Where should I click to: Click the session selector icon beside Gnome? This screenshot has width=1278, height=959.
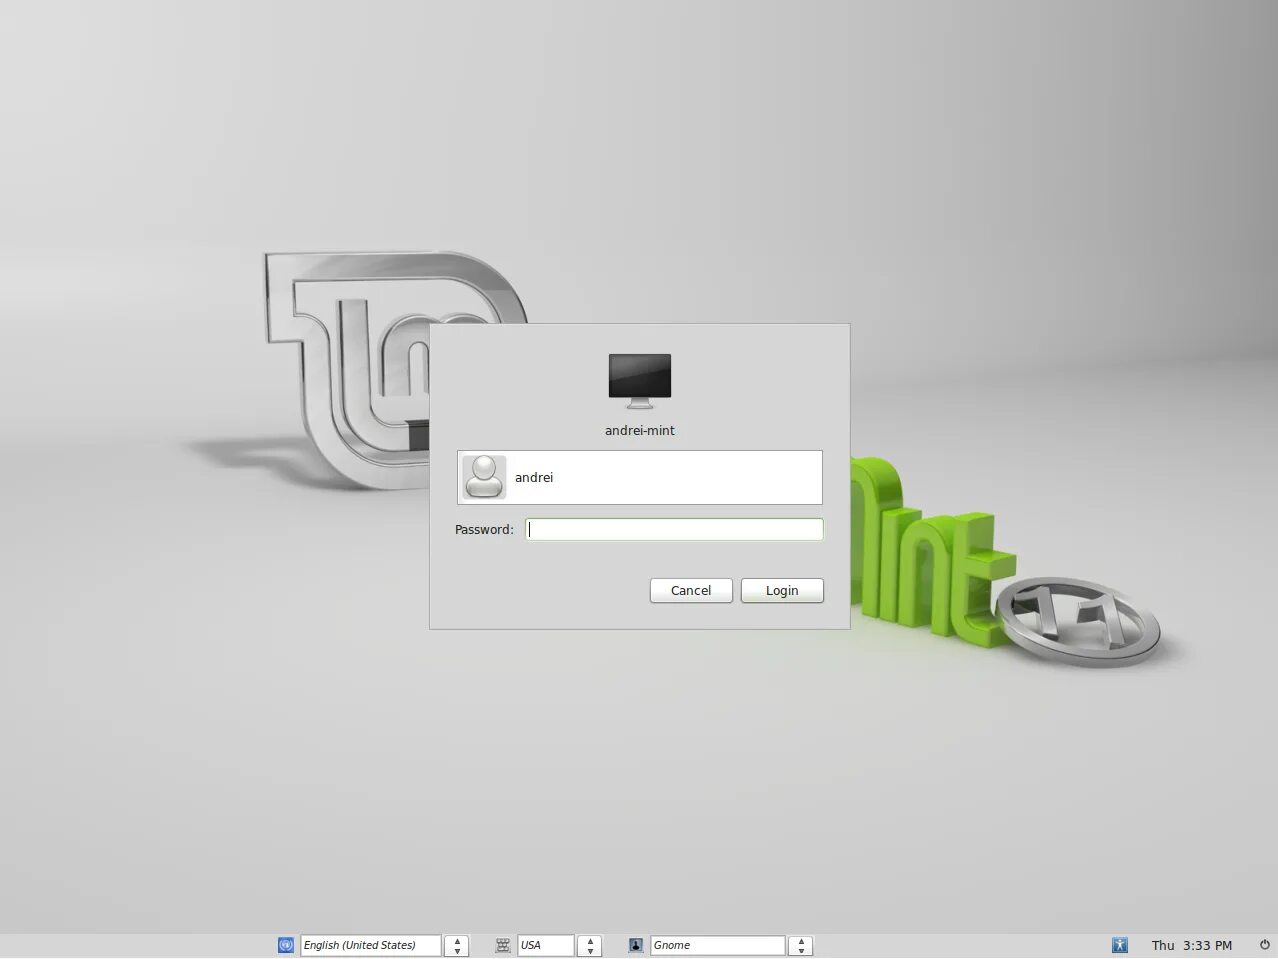tap(635, 945)
